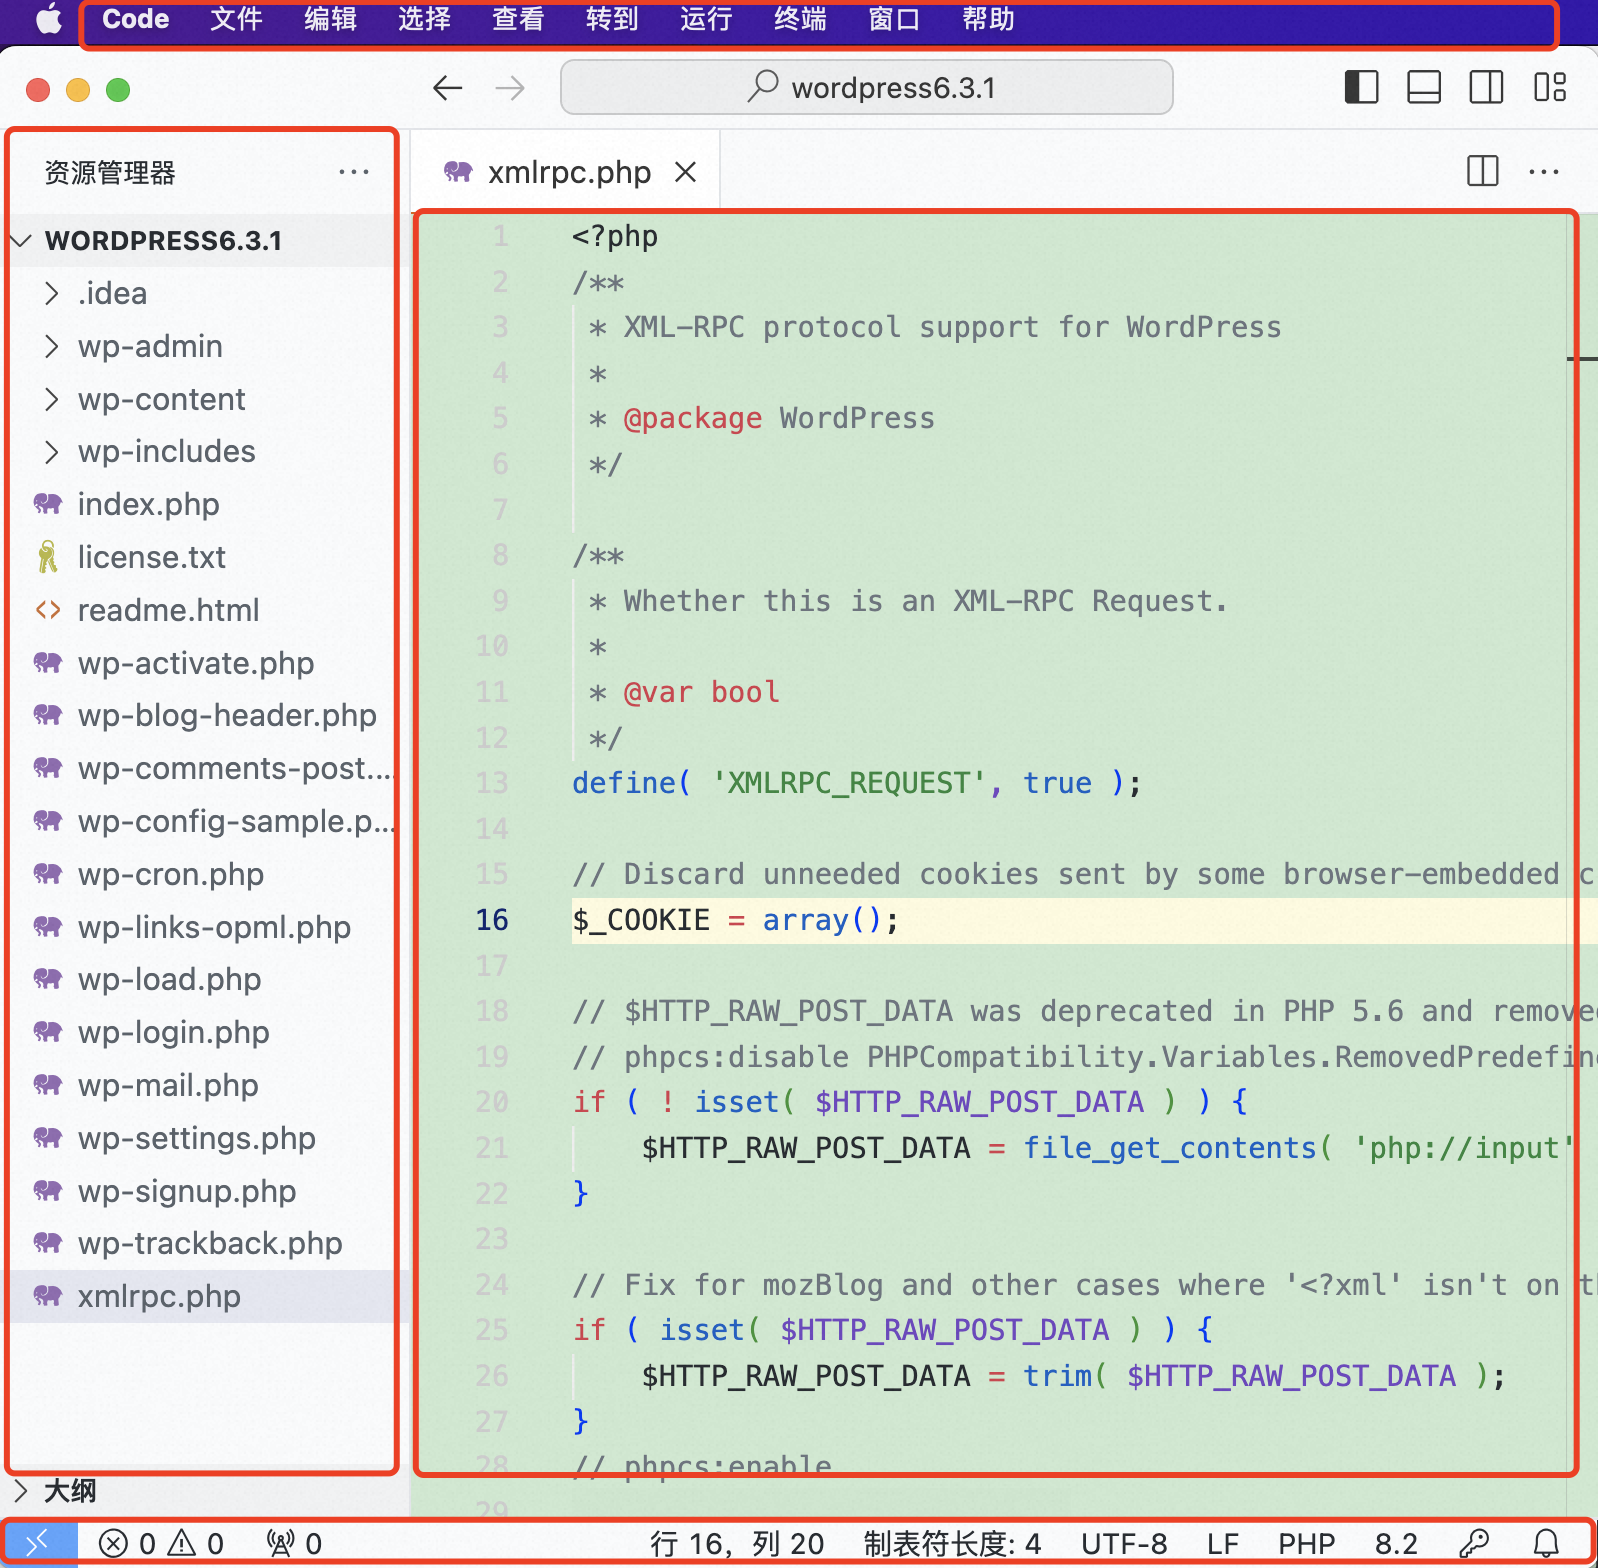Toggle the primary side bar layout icon
The width and height of the screenshot is (1598, 1568).
click(x=1361, y=87)
